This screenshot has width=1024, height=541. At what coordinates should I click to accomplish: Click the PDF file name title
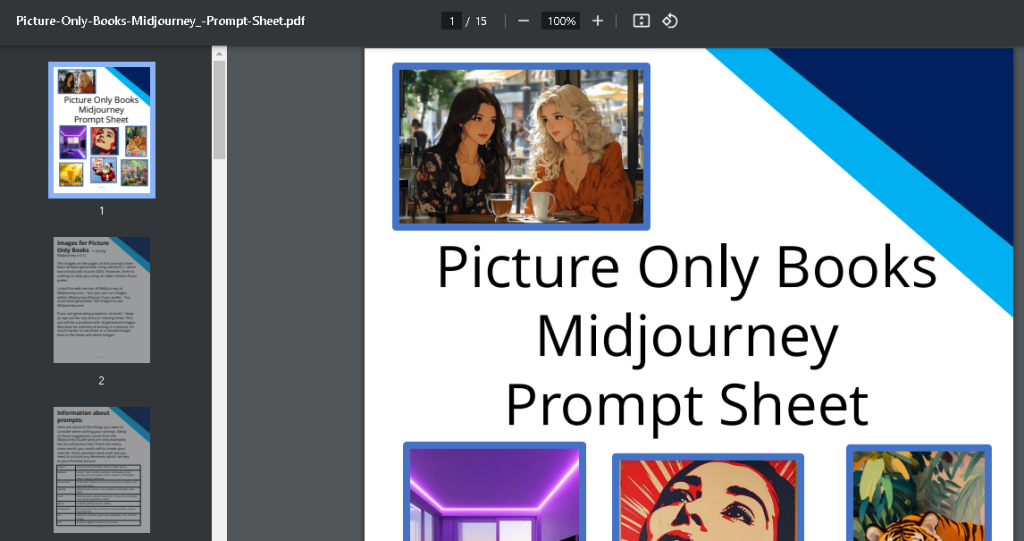[161, 21]
